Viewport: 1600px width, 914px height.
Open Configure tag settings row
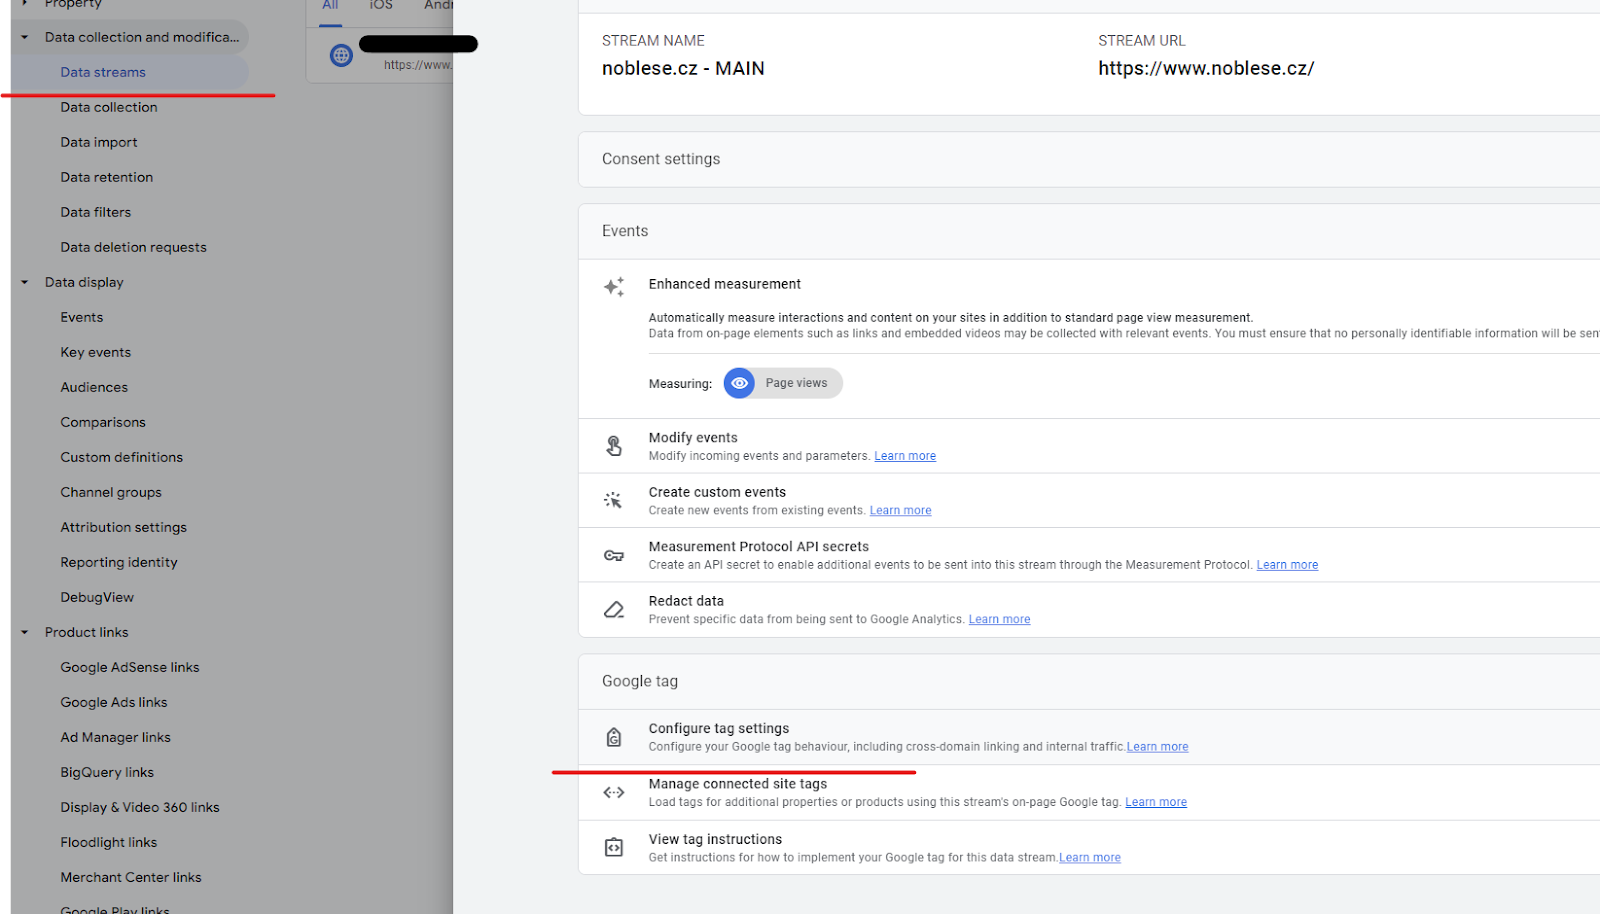click(x=1089, y=737)
